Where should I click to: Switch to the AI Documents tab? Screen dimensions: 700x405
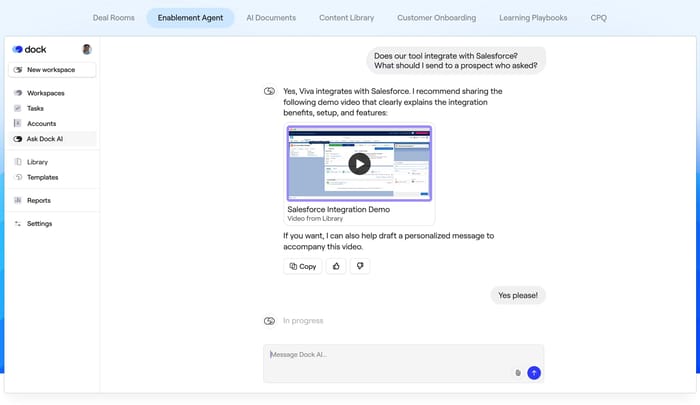coord(271,18)
